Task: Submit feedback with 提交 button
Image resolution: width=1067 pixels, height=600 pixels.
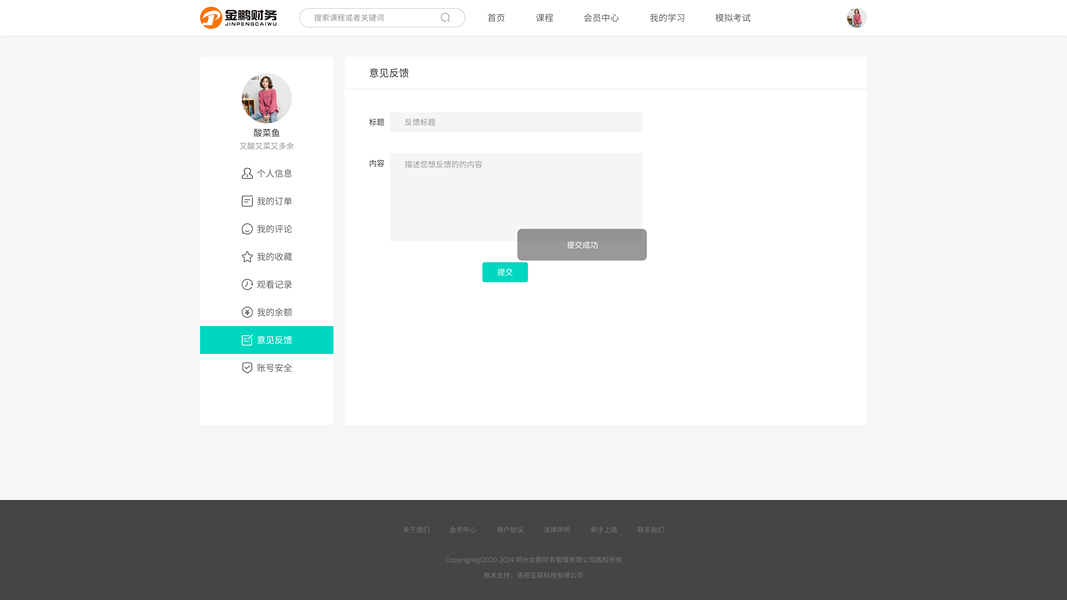Action: (x=505, y=272)
